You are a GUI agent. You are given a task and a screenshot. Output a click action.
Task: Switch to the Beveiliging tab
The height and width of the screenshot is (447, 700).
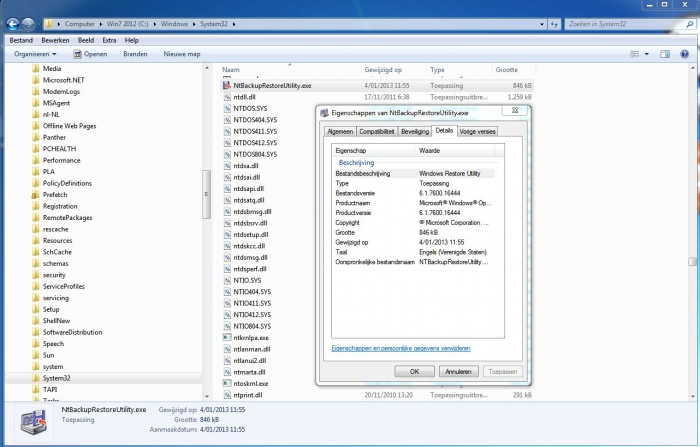pyautogui.click(x=415, y=131)
